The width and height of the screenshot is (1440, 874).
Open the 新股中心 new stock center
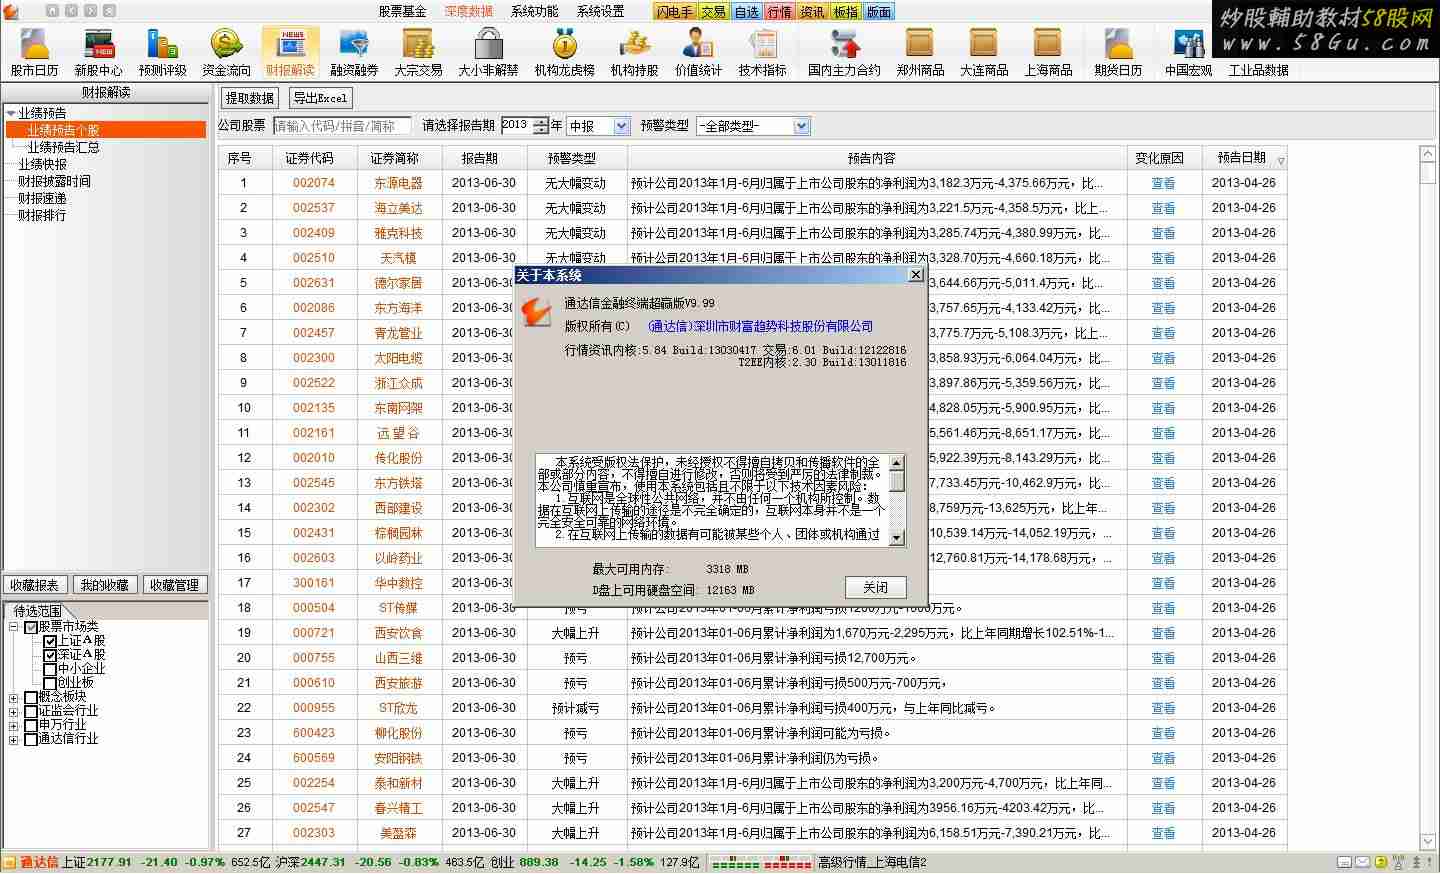[98, 52]
